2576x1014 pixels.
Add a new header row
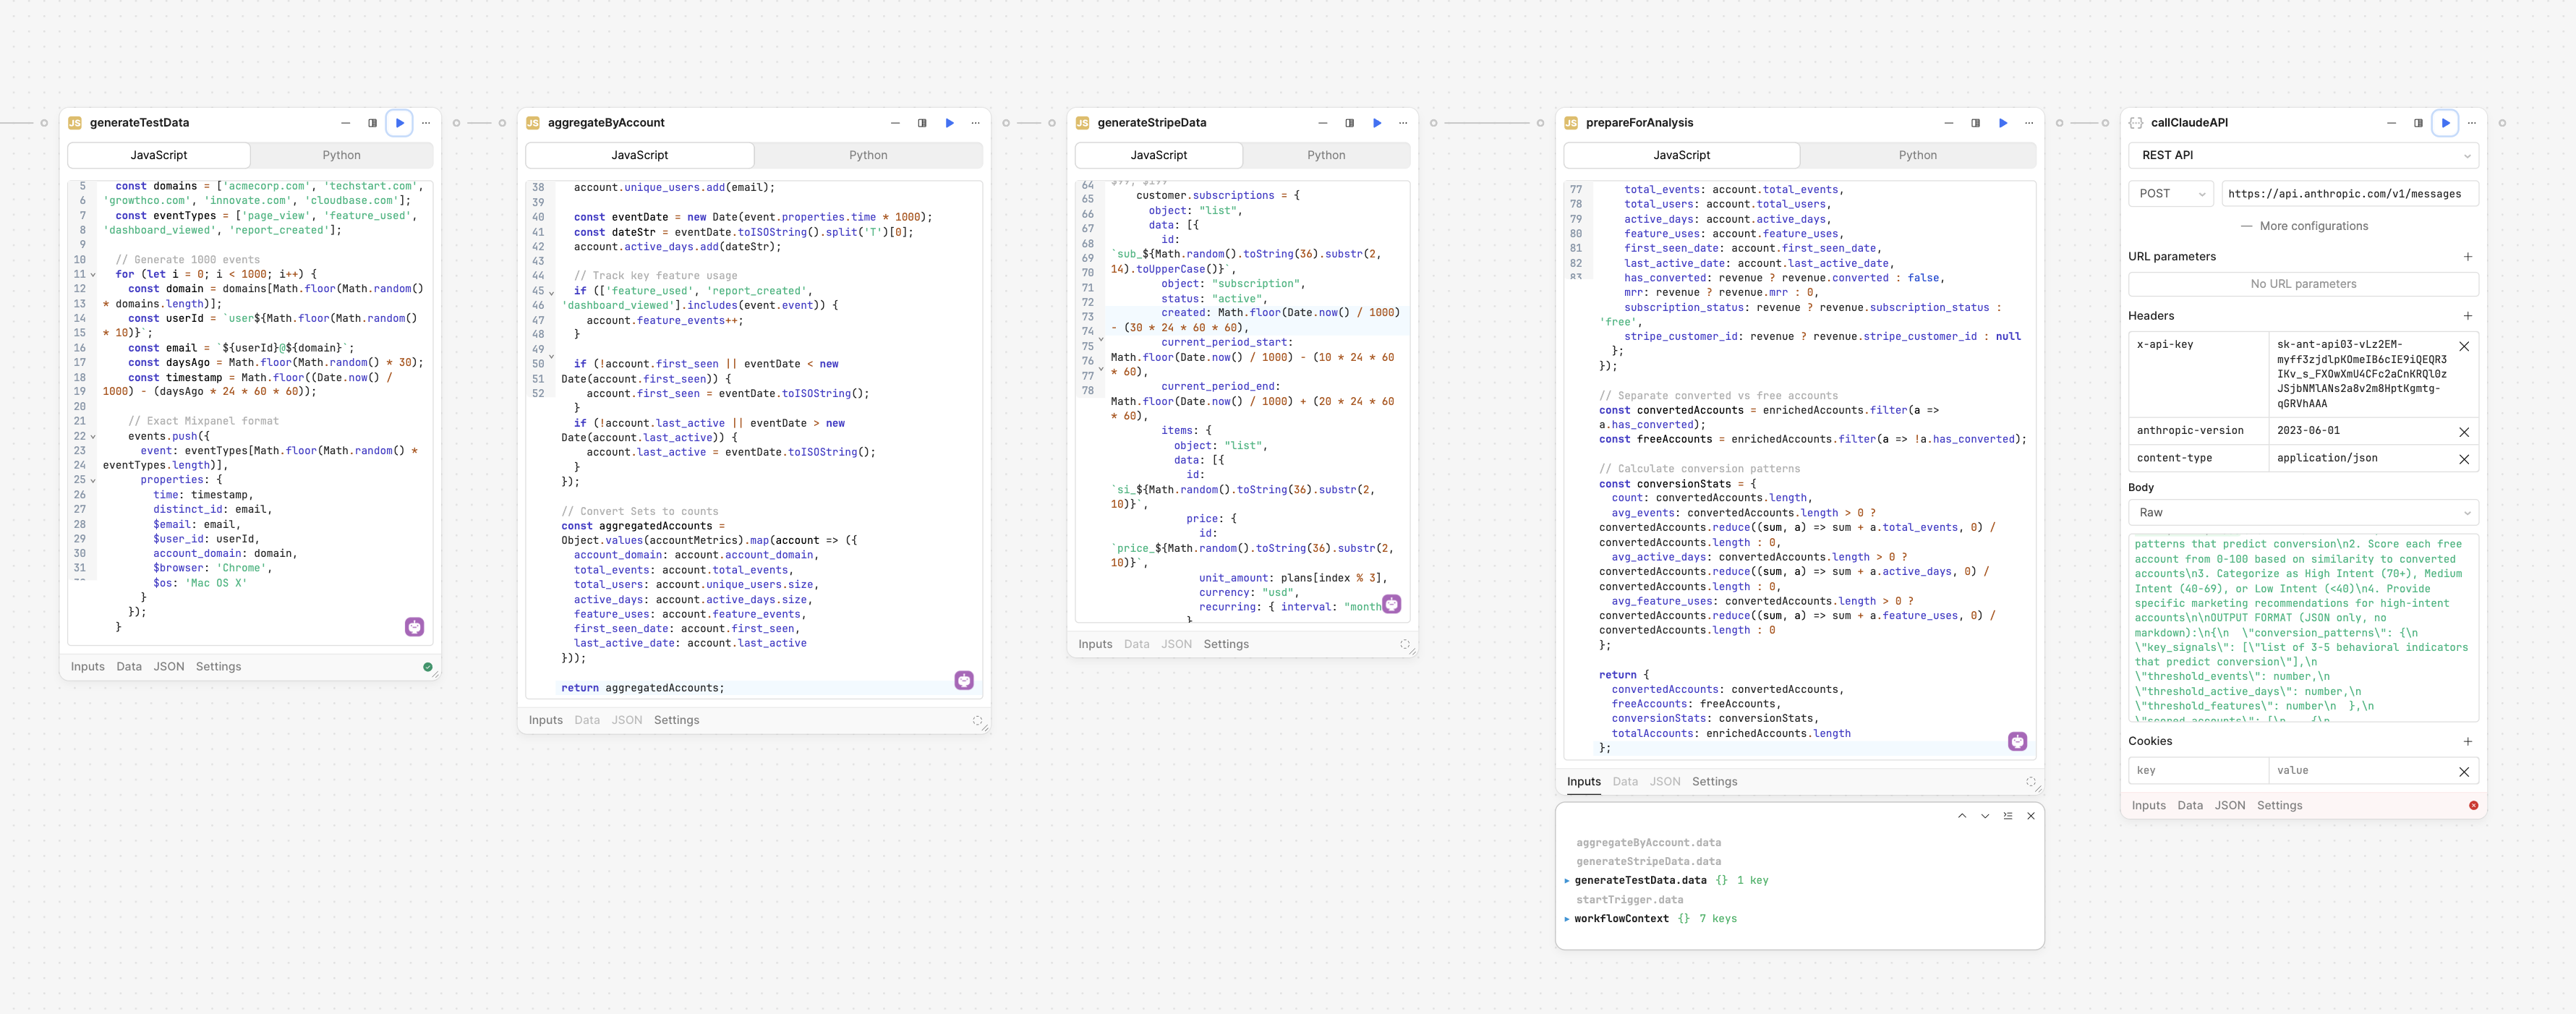pyautogui.click(x=2467, y=316)
